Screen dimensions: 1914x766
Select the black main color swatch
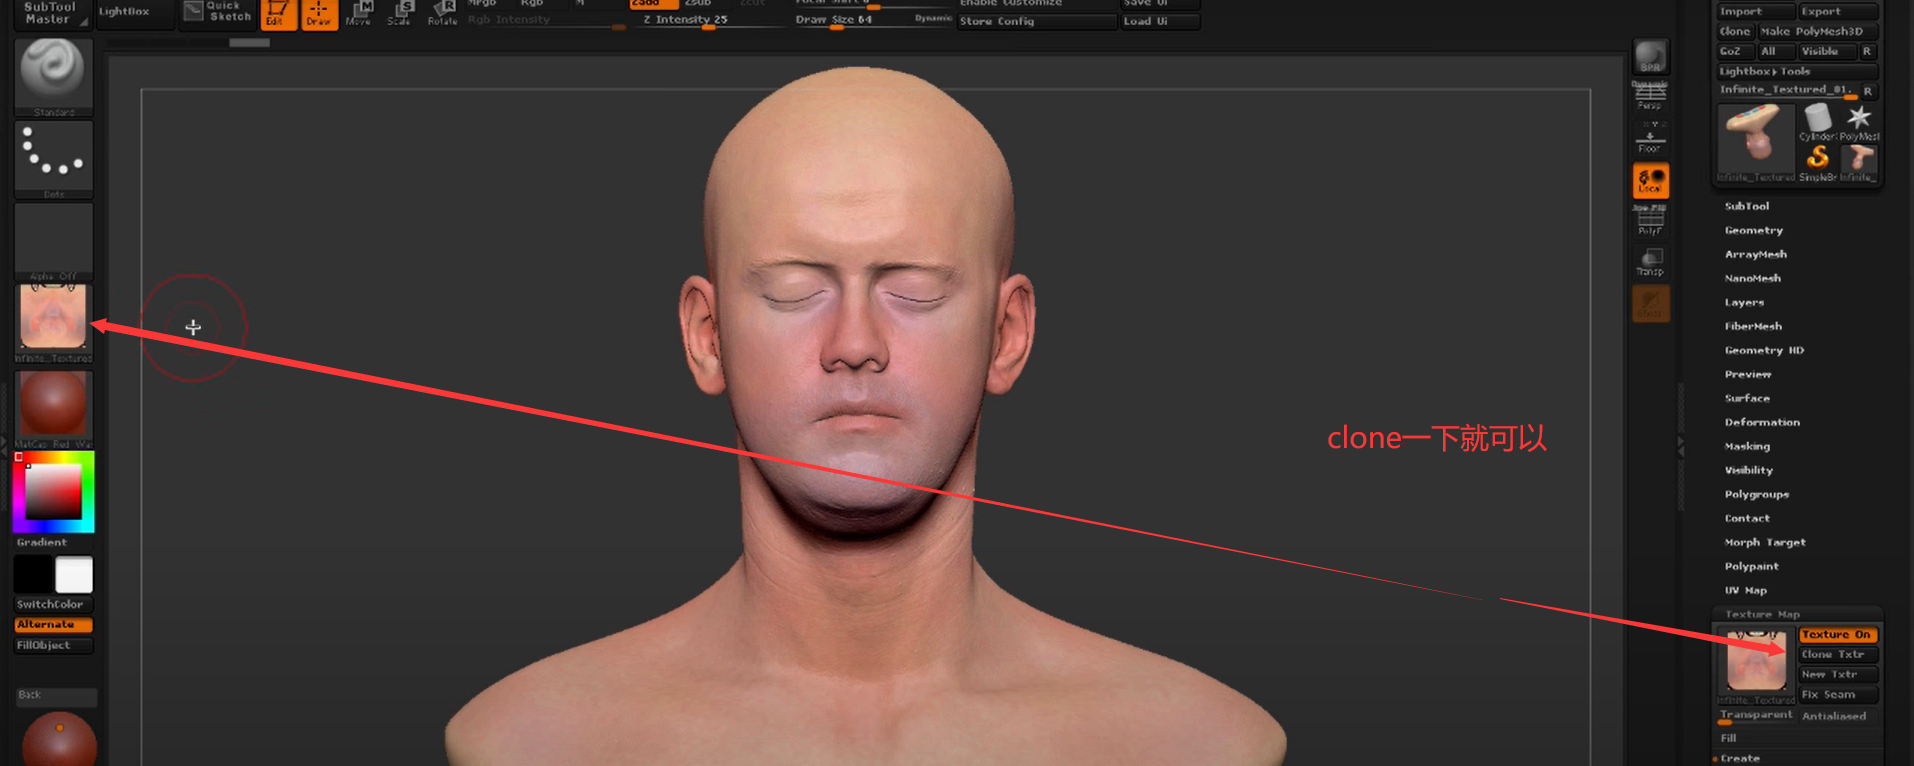coord(33,575)
